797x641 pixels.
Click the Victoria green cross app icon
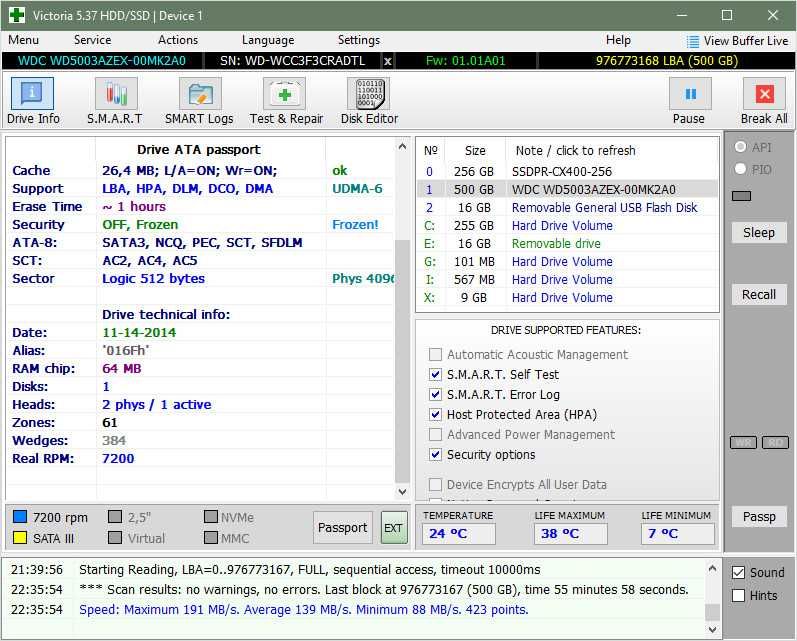click(17, 15)
